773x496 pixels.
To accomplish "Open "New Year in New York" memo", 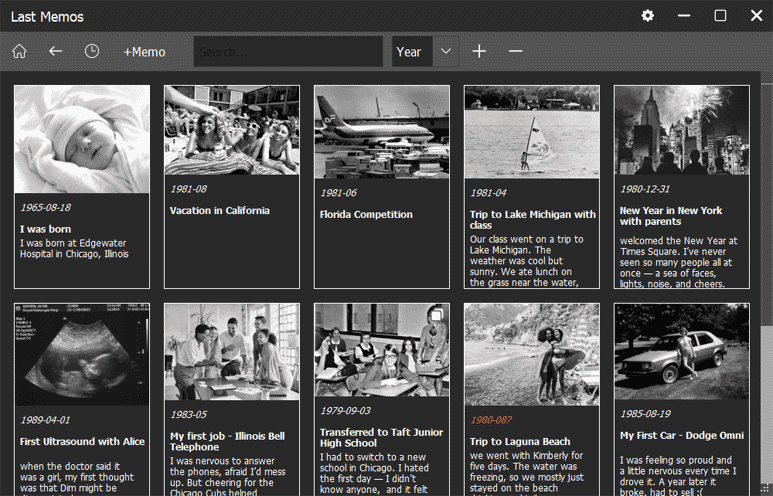I will pyautogui.click(x=670, y=216).
